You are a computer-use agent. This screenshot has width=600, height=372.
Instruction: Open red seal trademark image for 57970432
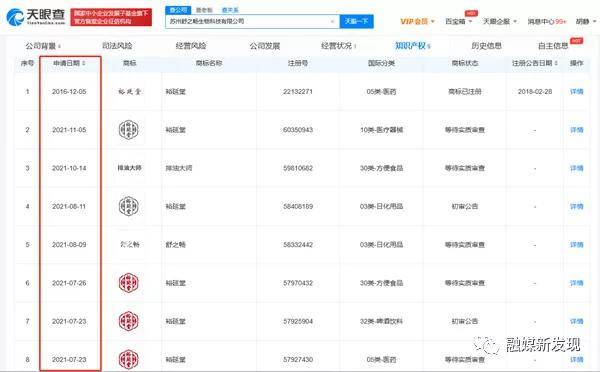tap(129, 283)
